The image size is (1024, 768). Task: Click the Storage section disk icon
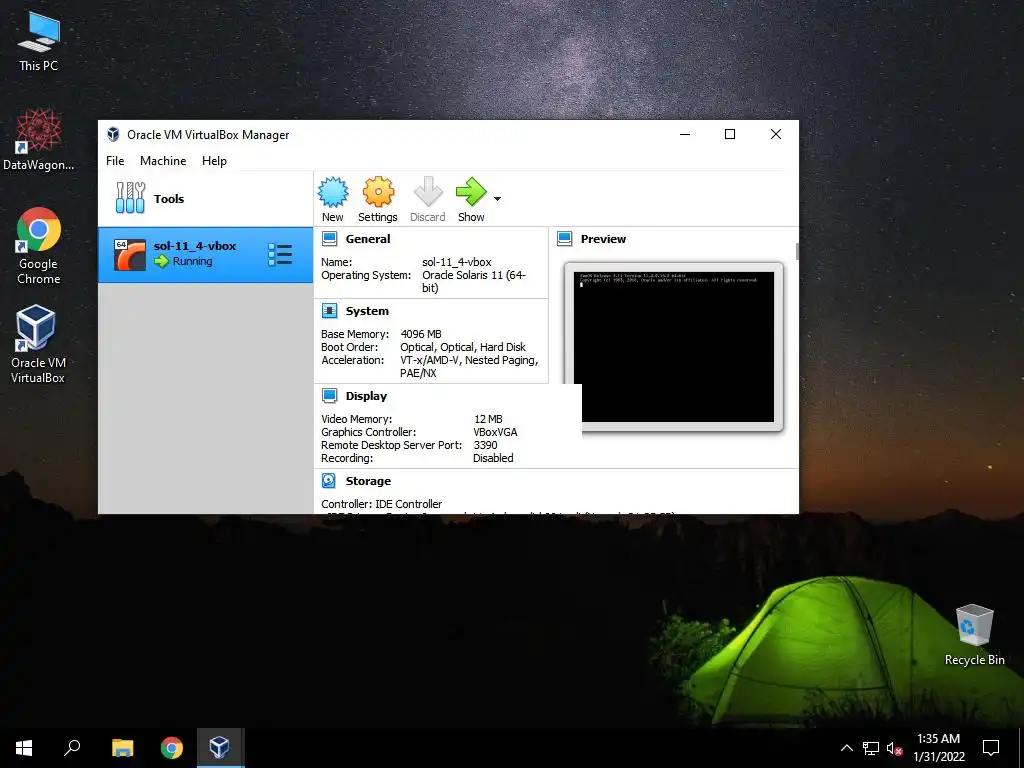pos(329,481)
